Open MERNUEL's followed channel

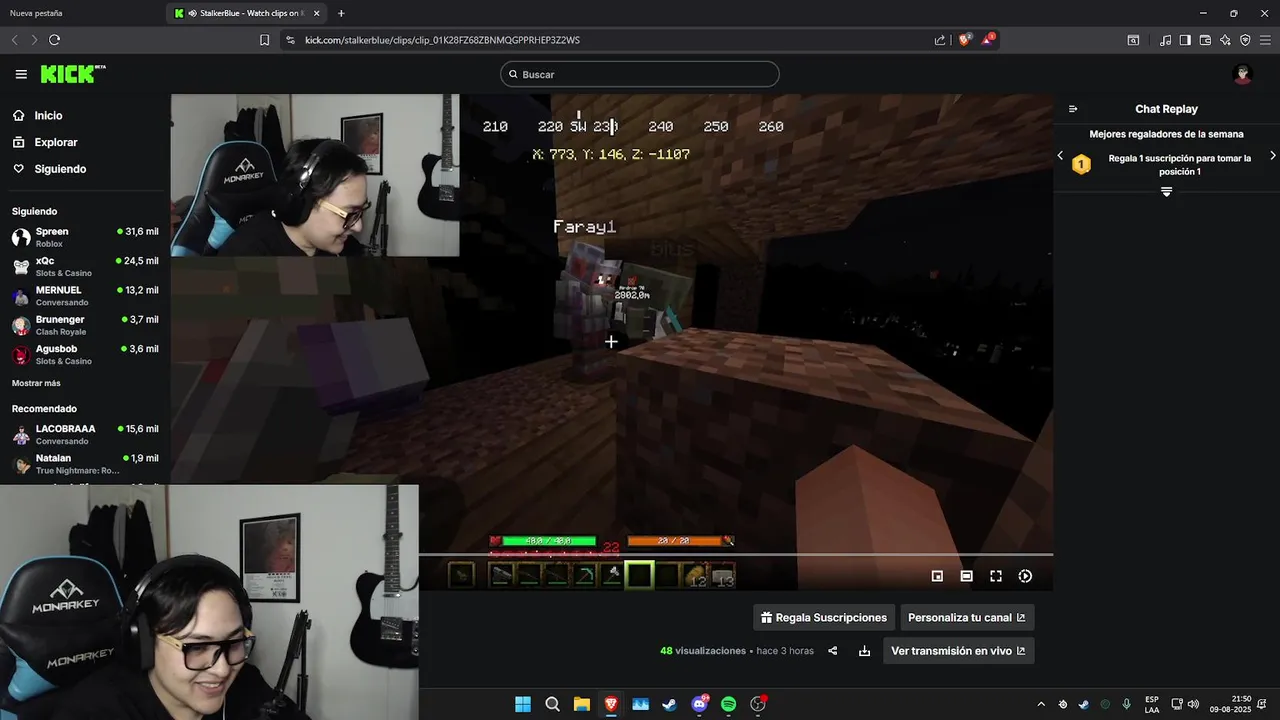[85, 296]
